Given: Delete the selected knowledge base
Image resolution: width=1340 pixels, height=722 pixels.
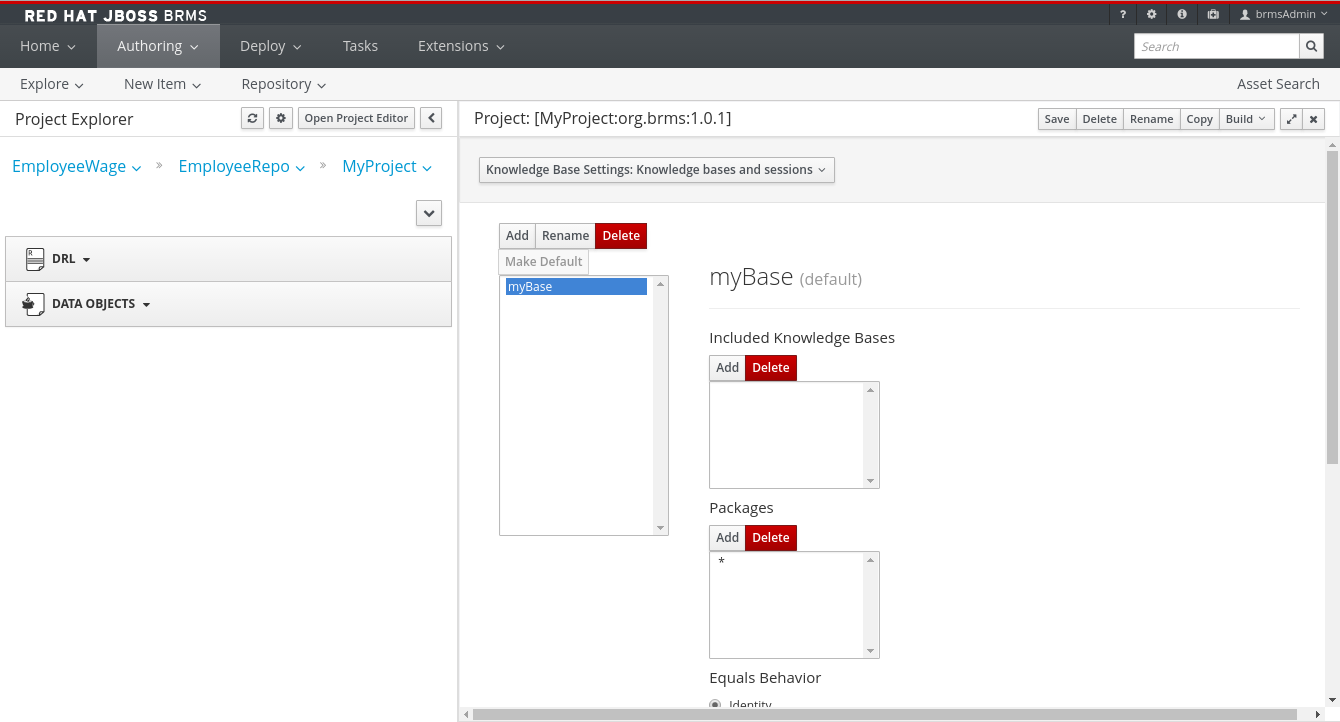Looking at the screenshot, I should (x=621, y=236).
